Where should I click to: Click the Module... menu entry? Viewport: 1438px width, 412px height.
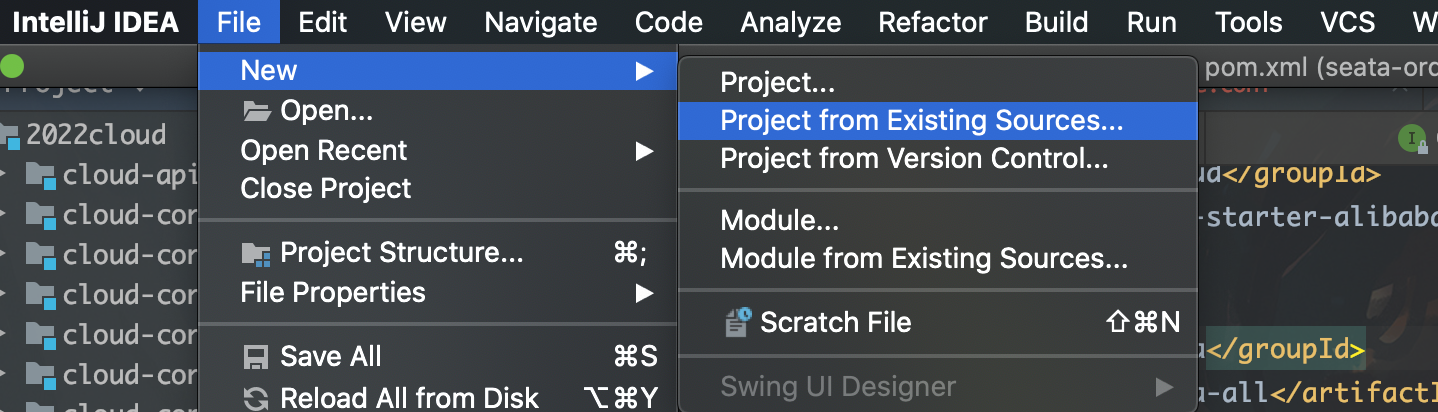[x=779, y=220]
